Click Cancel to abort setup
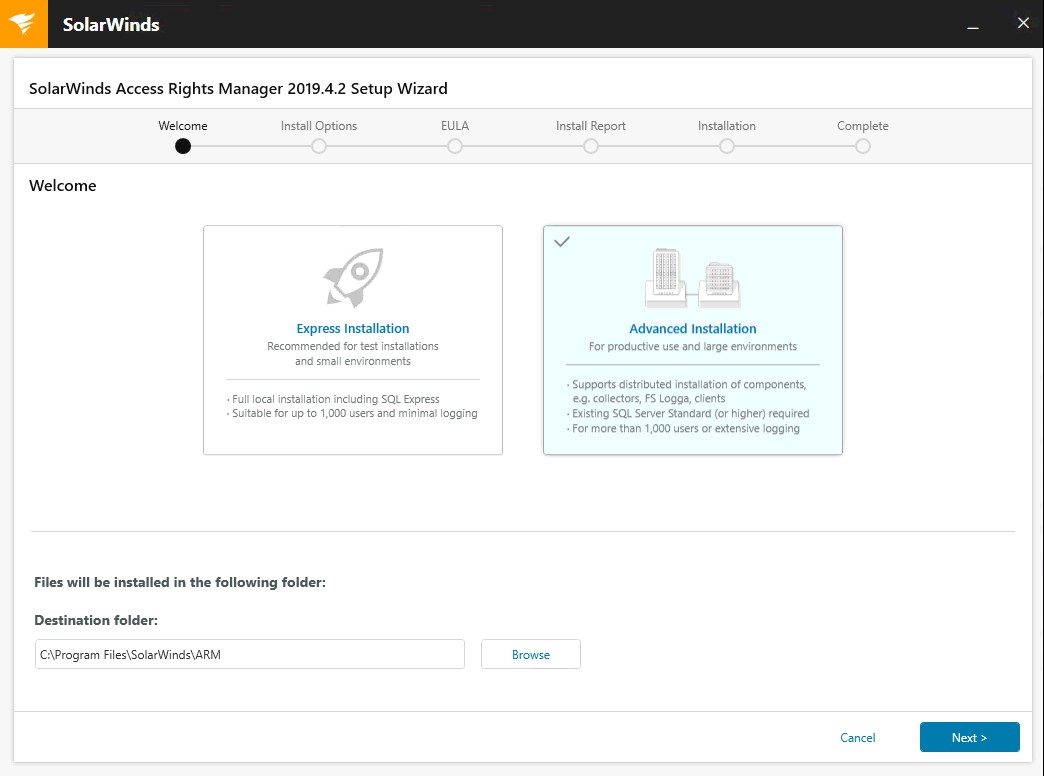Screen dimensions: 1044x776 point(858,737)
